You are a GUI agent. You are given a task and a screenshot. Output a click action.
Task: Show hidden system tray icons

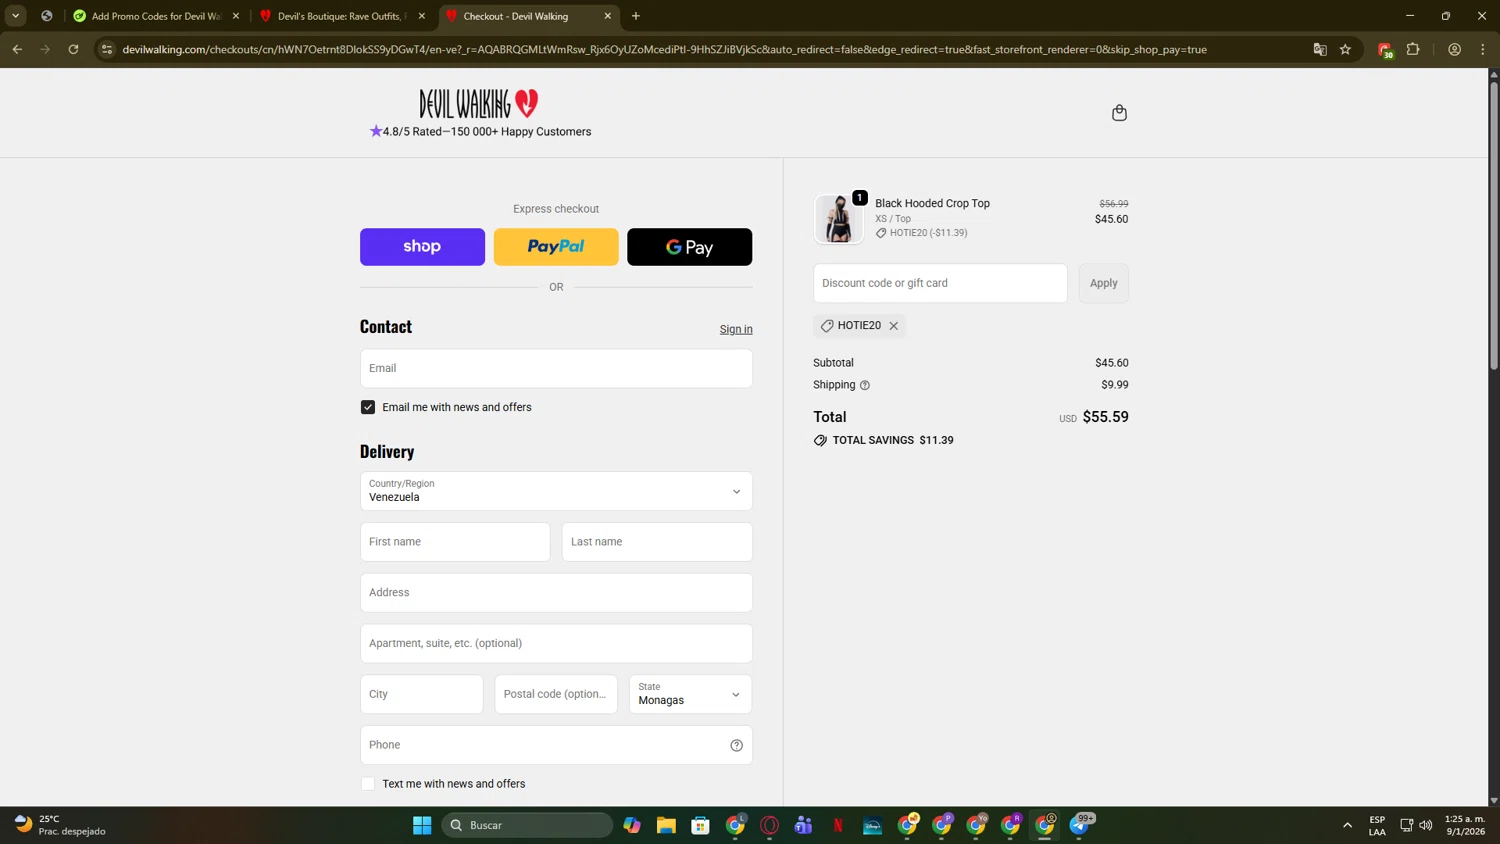tap(1347, 825)
